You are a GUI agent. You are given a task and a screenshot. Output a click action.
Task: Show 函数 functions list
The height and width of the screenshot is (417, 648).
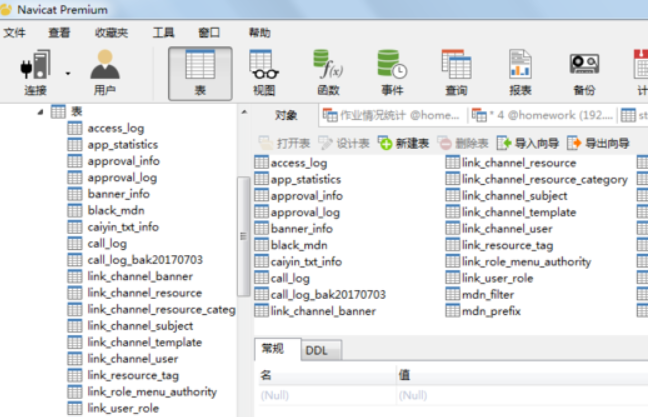[328, 73]
